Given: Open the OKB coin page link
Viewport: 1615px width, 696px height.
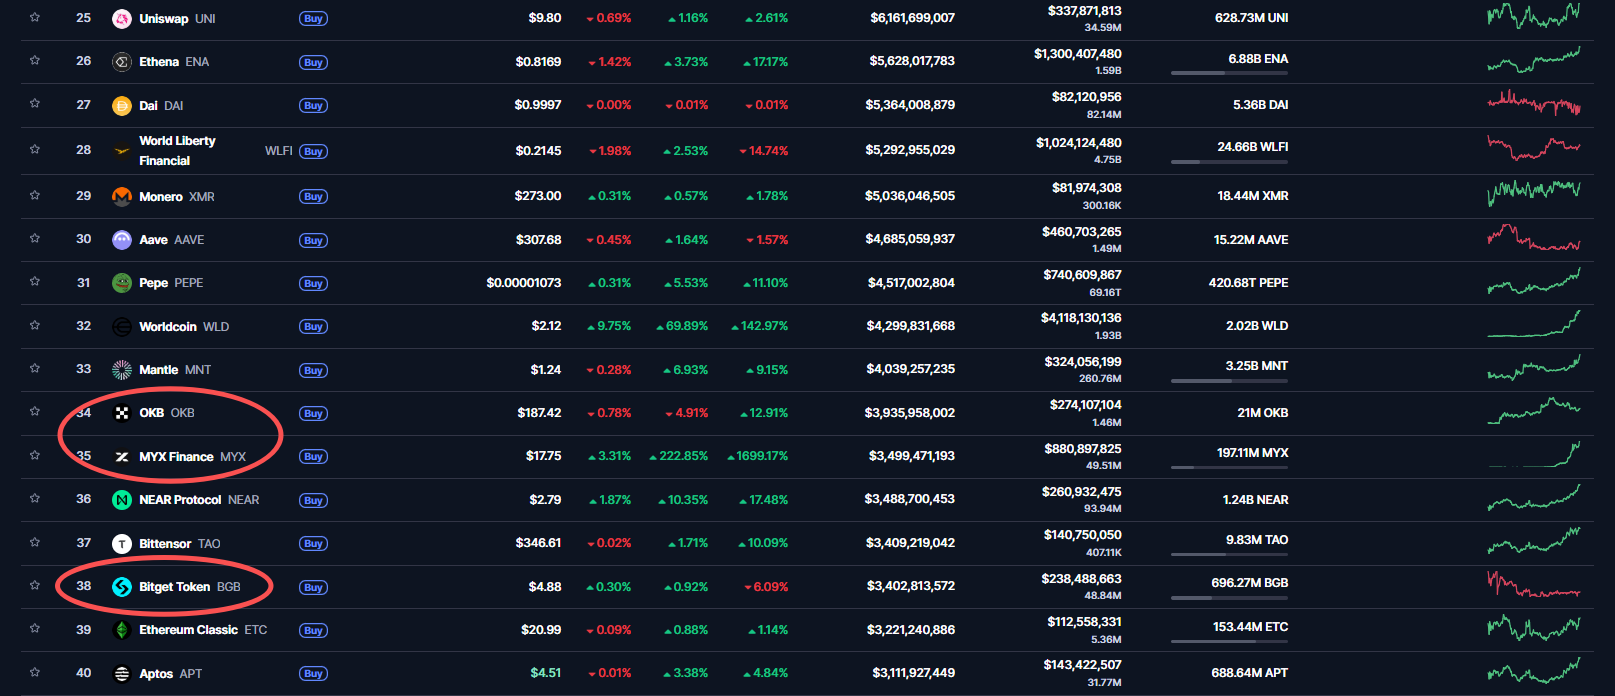Looking at the screenshot, I should tap(152, 413).
